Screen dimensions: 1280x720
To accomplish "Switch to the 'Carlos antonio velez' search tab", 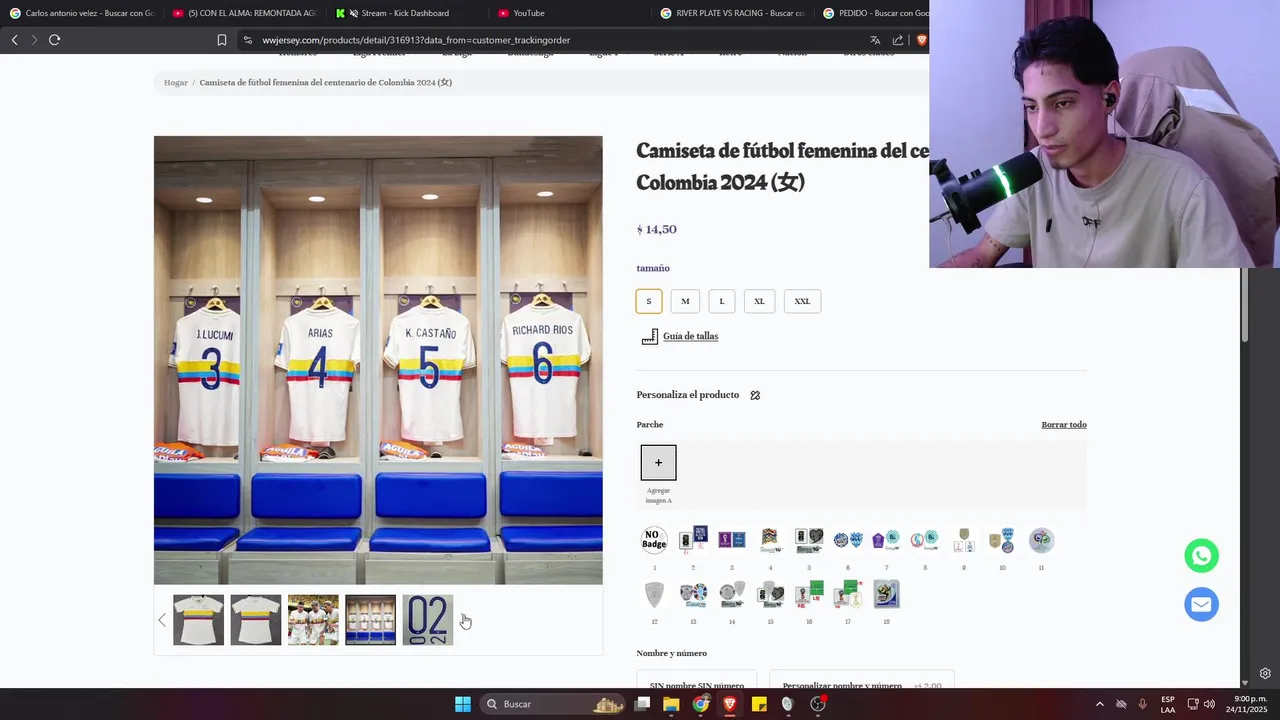I will click(82, 13).
